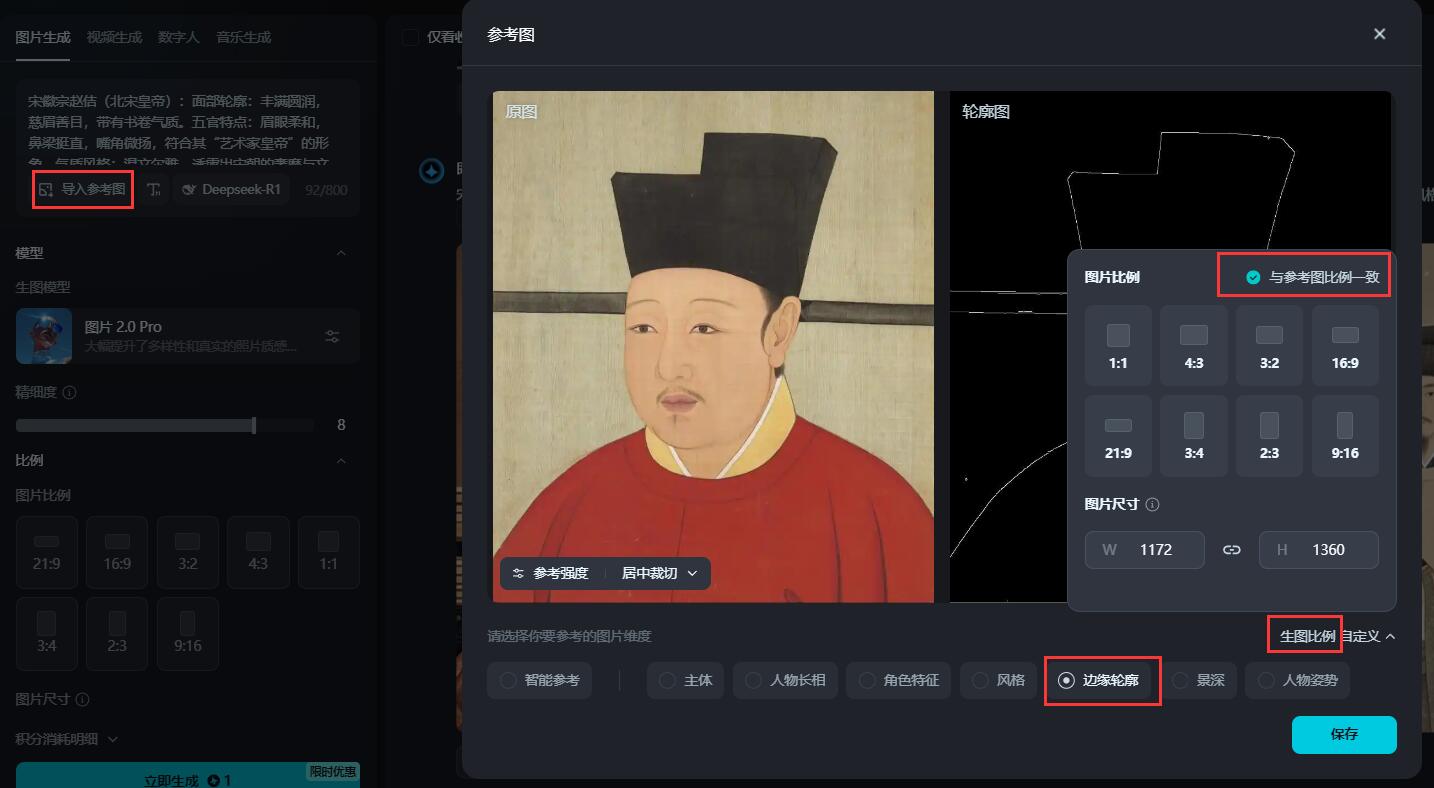Select the 图片 2.0 Pro model card

pyautogui.click(x=188, y=336)
